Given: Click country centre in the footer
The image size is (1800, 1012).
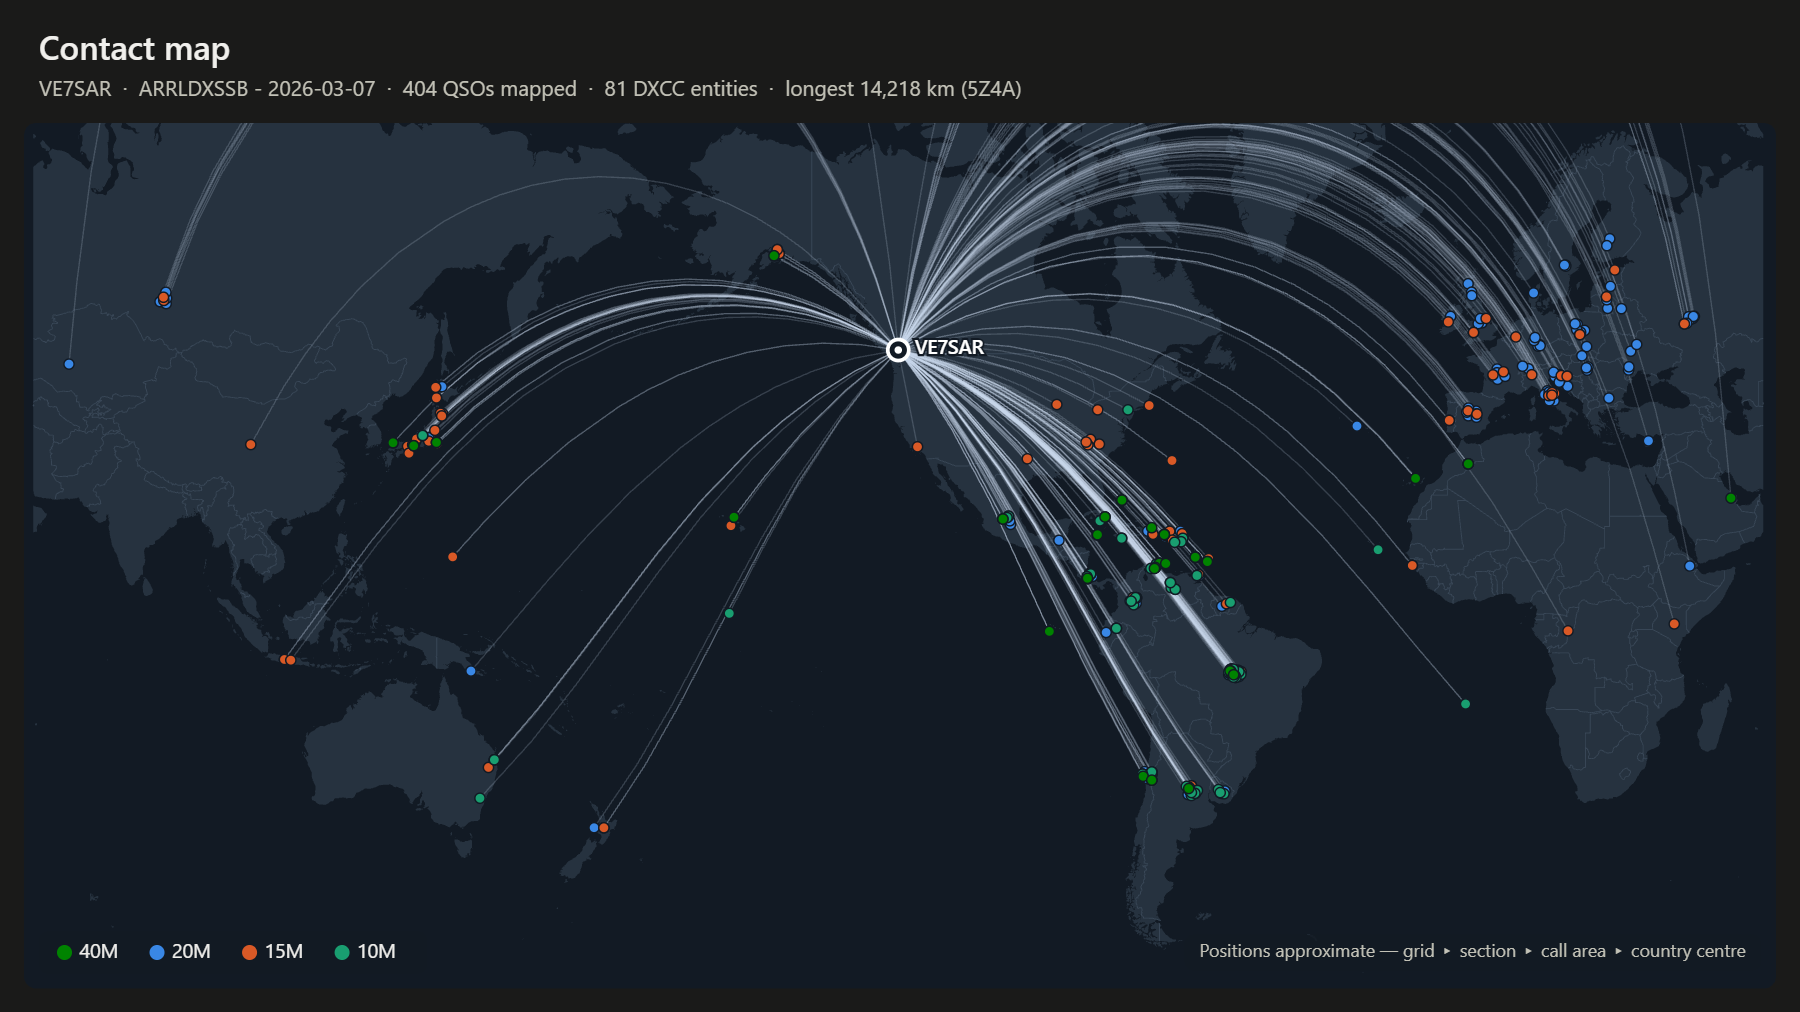Looking at the screenshot, I should 1688,951.
